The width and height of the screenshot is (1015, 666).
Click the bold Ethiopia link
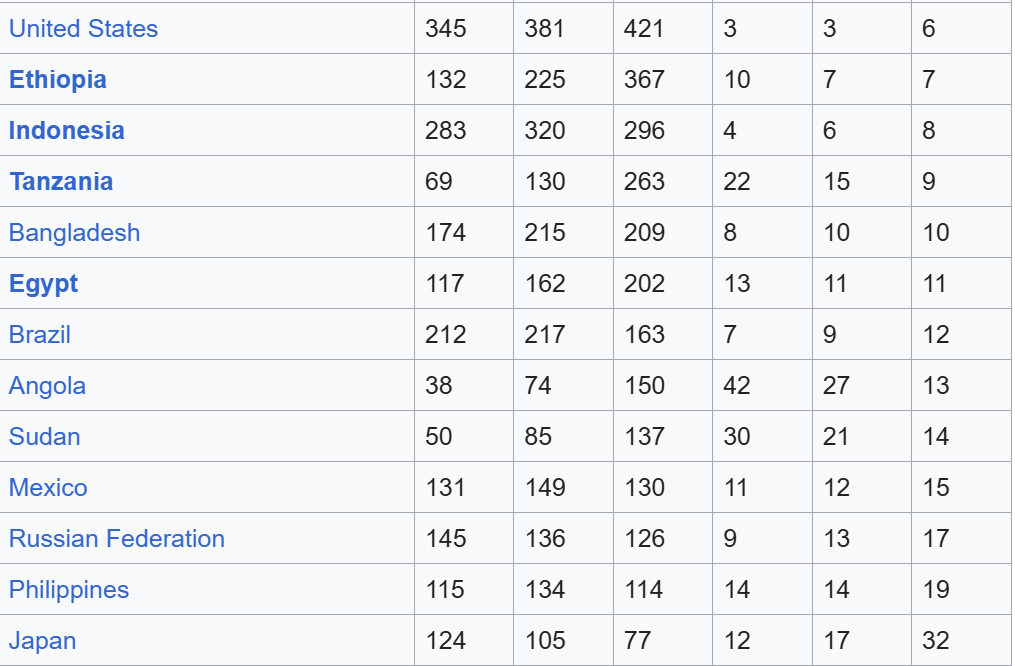point(58,80)
